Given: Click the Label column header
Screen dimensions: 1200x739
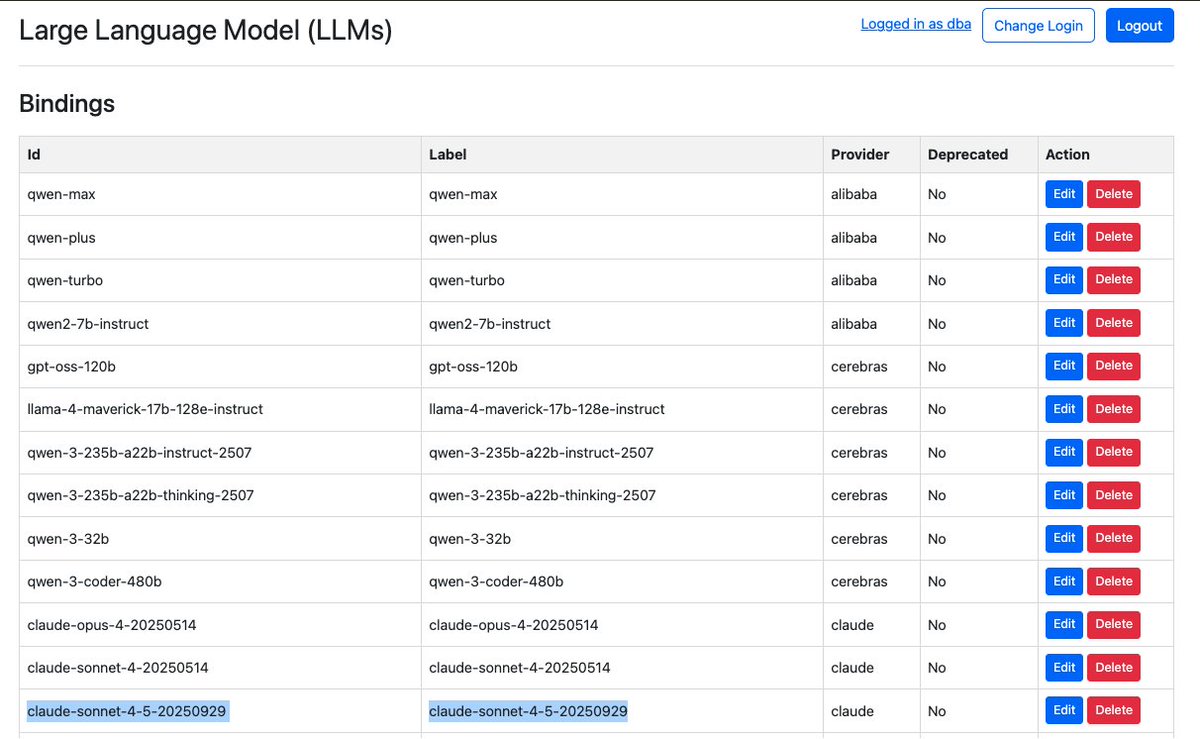Looking at the screenshot, I should [622, 155].
